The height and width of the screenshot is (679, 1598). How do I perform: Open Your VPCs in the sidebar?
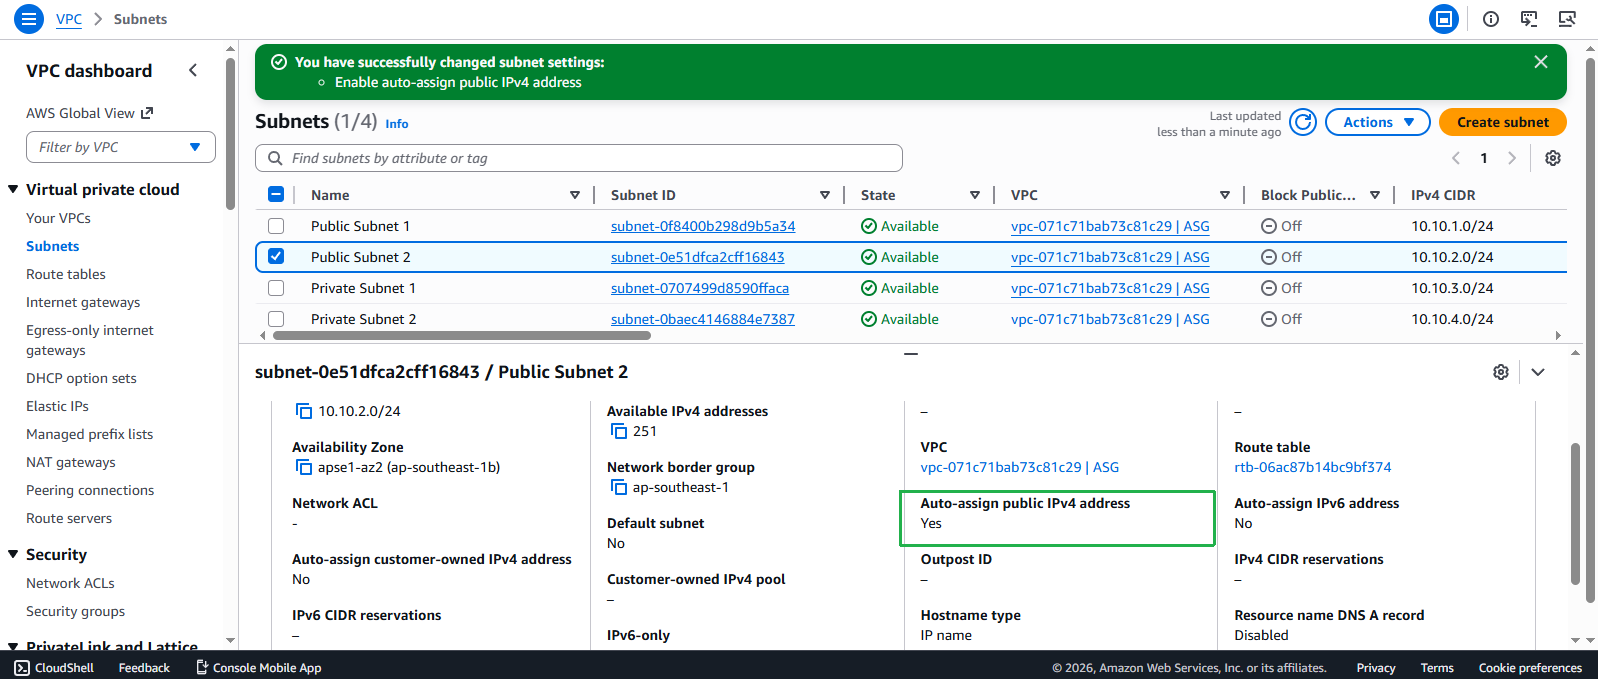[x=58, y=218]
